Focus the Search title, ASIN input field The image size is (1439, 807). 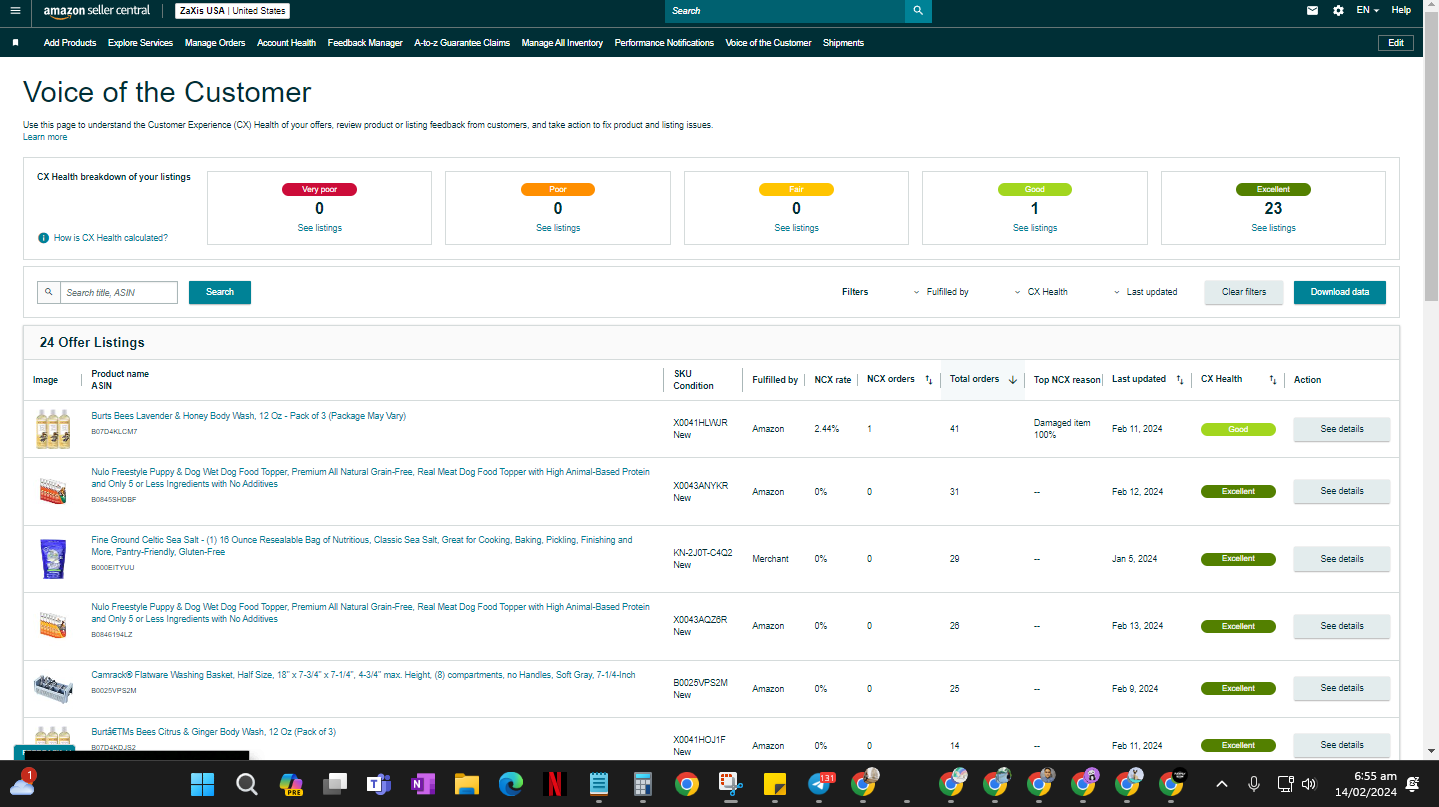[118, 293]
